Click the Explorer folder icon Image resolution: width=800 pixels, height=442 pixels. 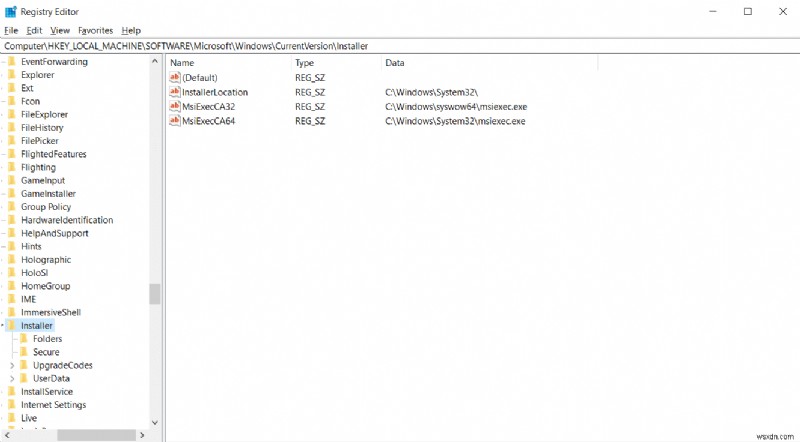[x=12, y=75]
